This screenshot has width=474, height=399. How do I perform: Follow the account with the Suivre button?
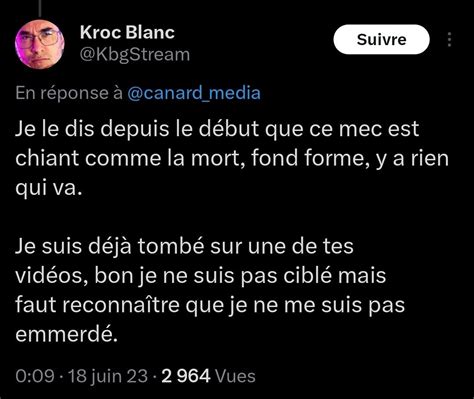point(381,40)
